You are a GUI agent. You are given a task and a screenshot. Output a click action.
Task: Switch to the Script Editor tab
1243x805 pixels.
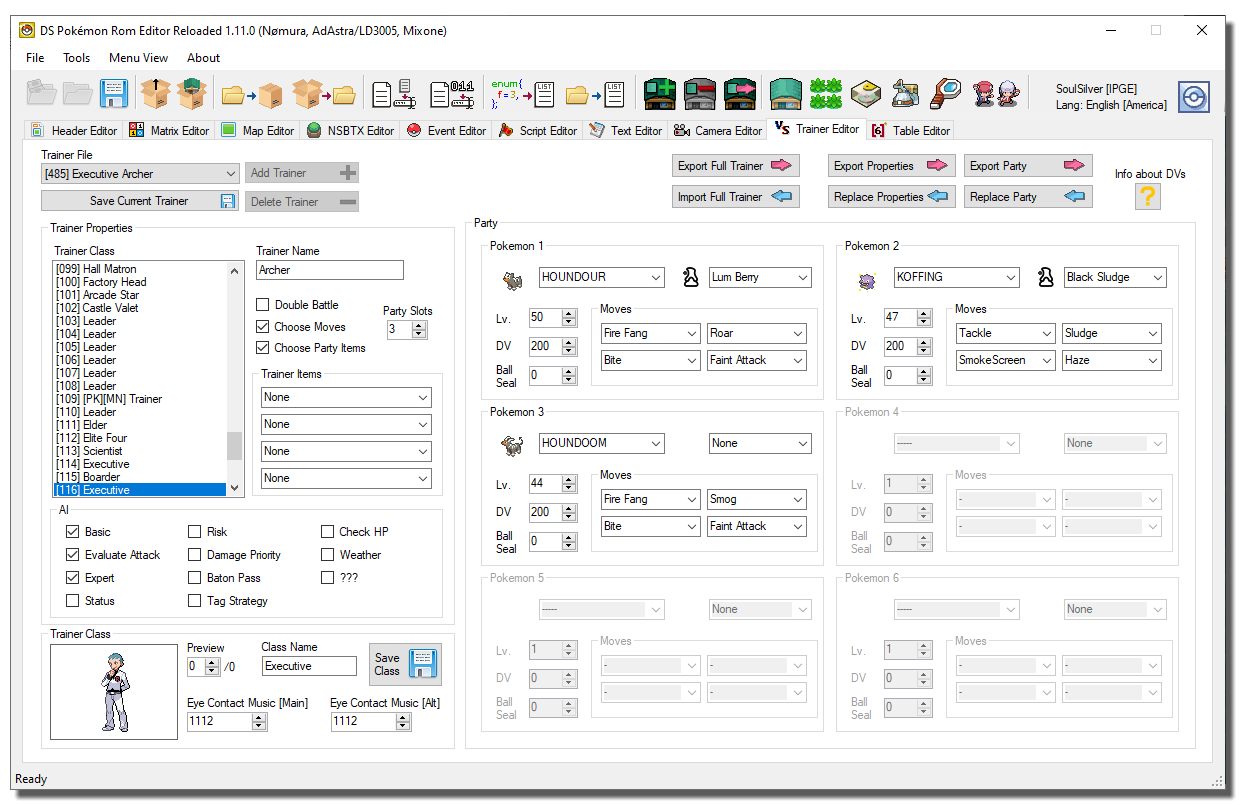538,130
